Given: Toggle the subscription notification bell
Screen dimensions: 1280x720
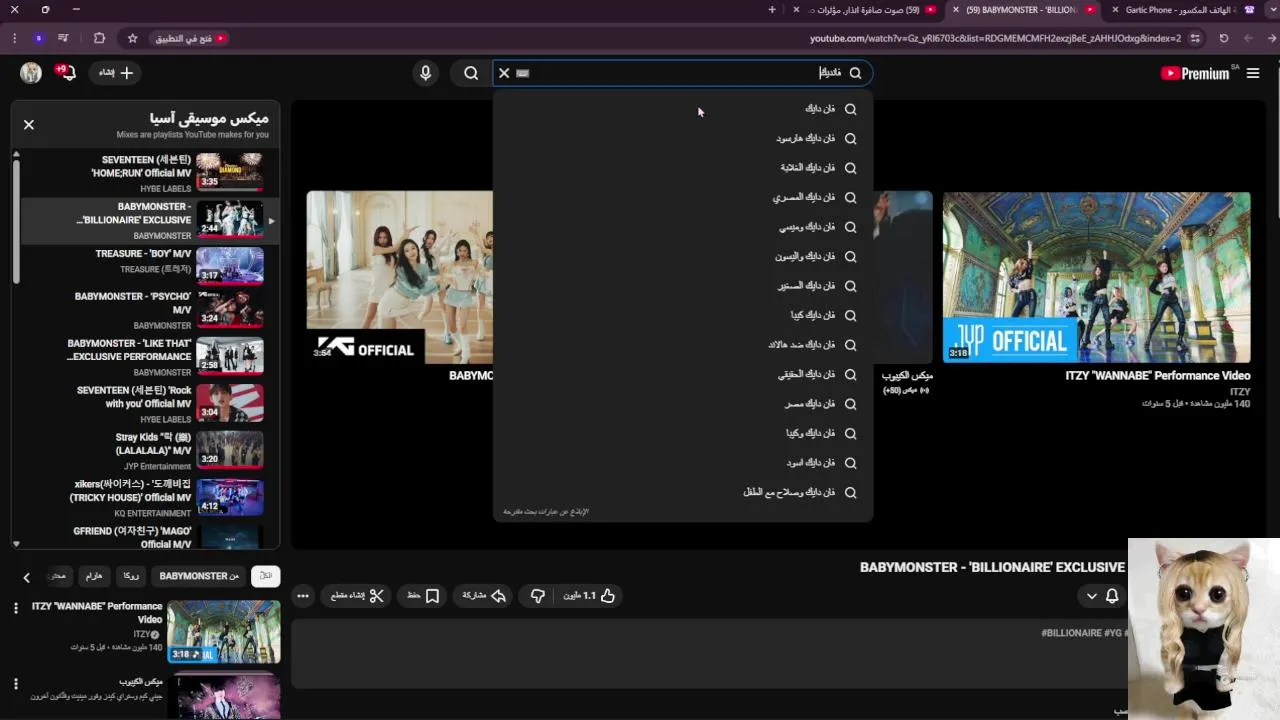Looking at the screenshot, I should pos(1112,596).
